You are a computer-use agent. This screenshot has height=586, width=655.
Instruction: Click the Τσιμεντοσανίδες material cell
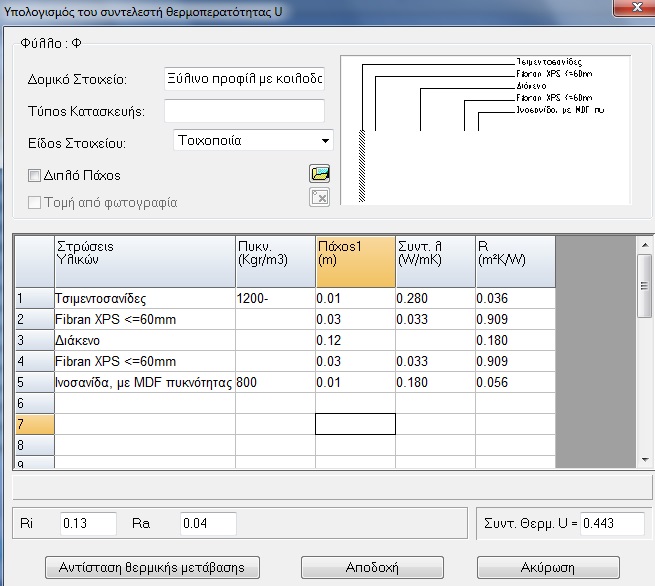click(x=144, y=298)
